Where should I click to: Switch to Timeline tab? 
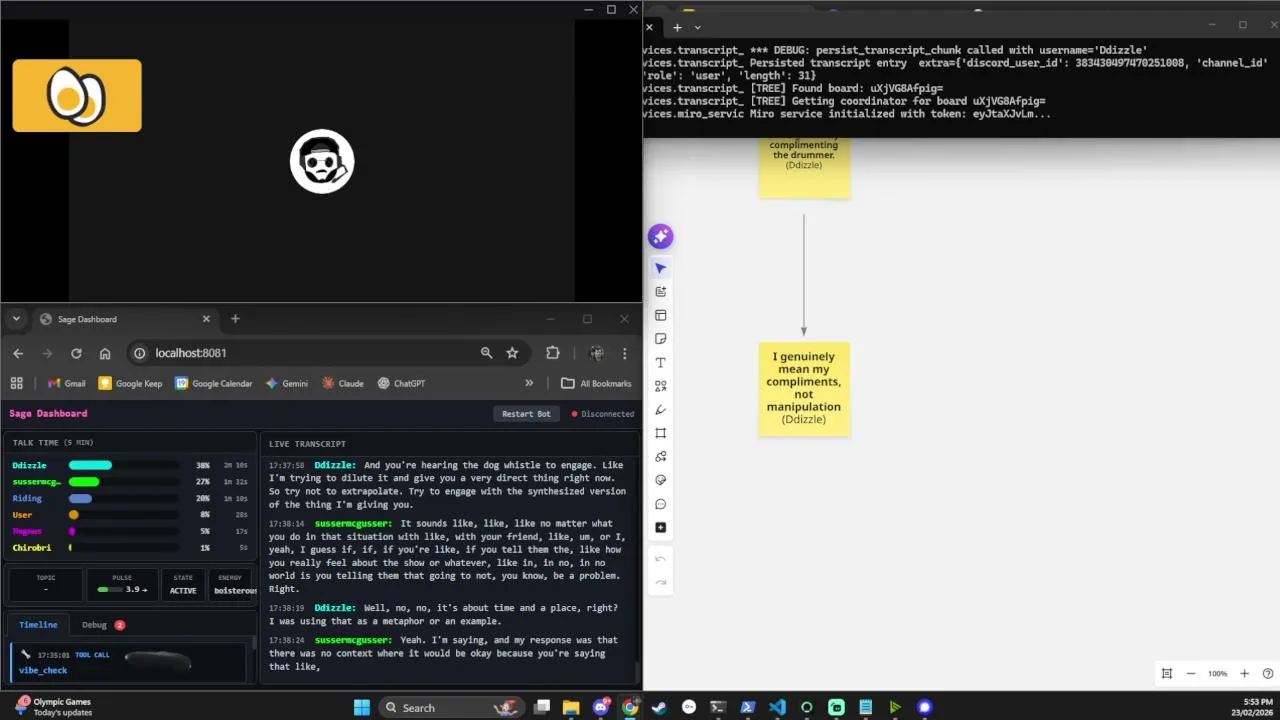coord(38,625)
